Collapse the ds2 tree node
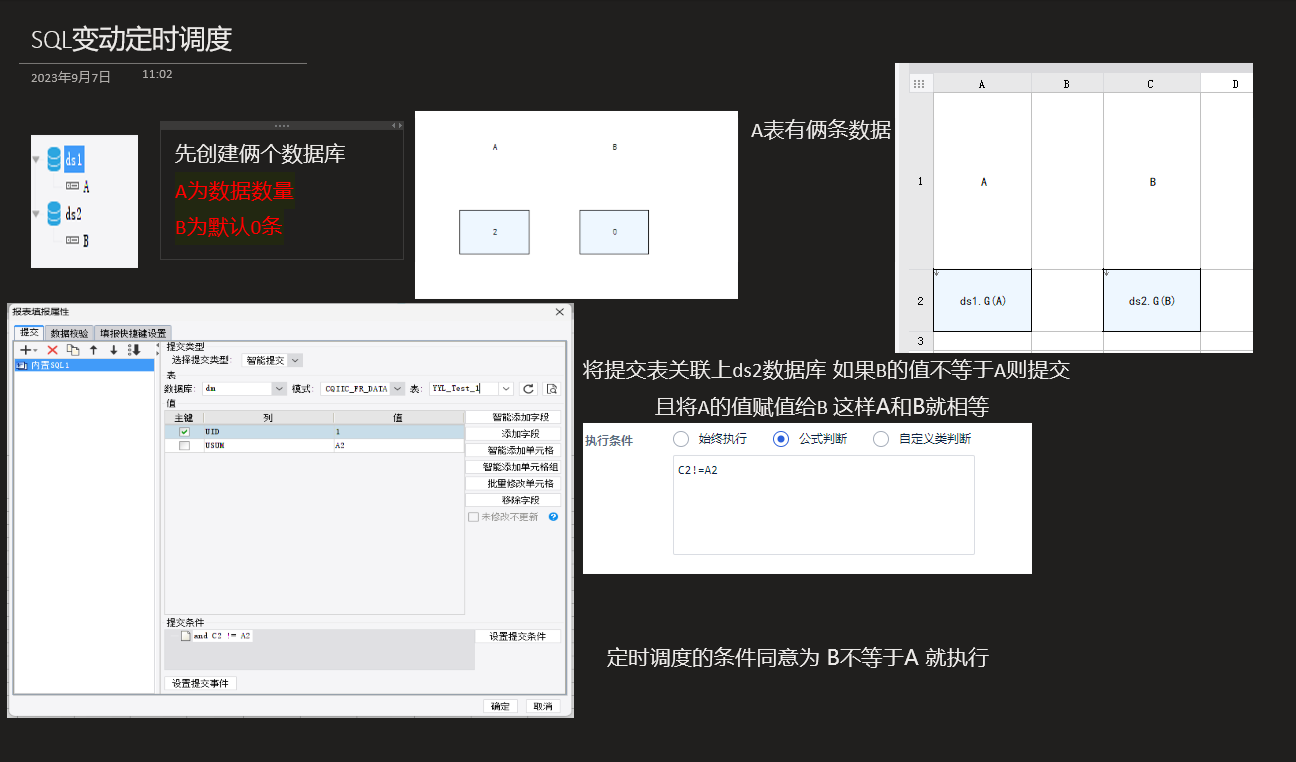Screen dimensions: 1296x762 coord(37,214)
